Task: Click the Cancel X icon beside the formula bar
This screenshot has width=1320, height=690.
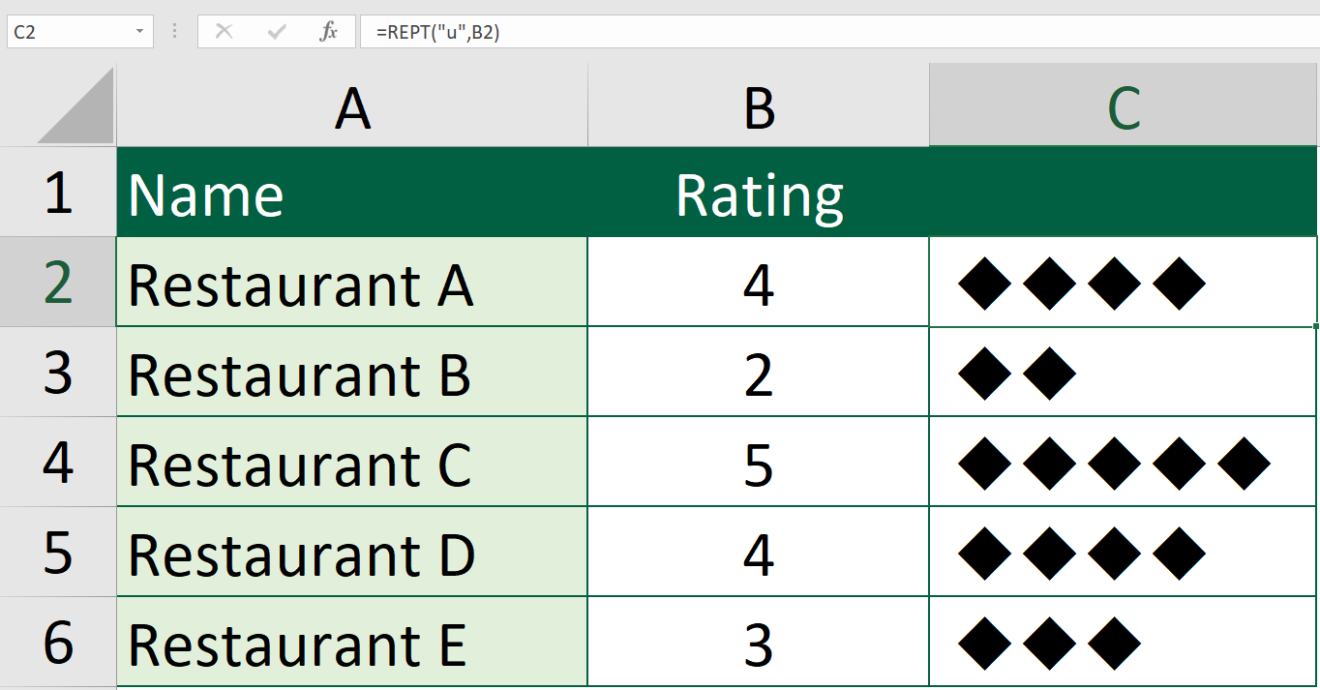Action: [x=224, y=30]
